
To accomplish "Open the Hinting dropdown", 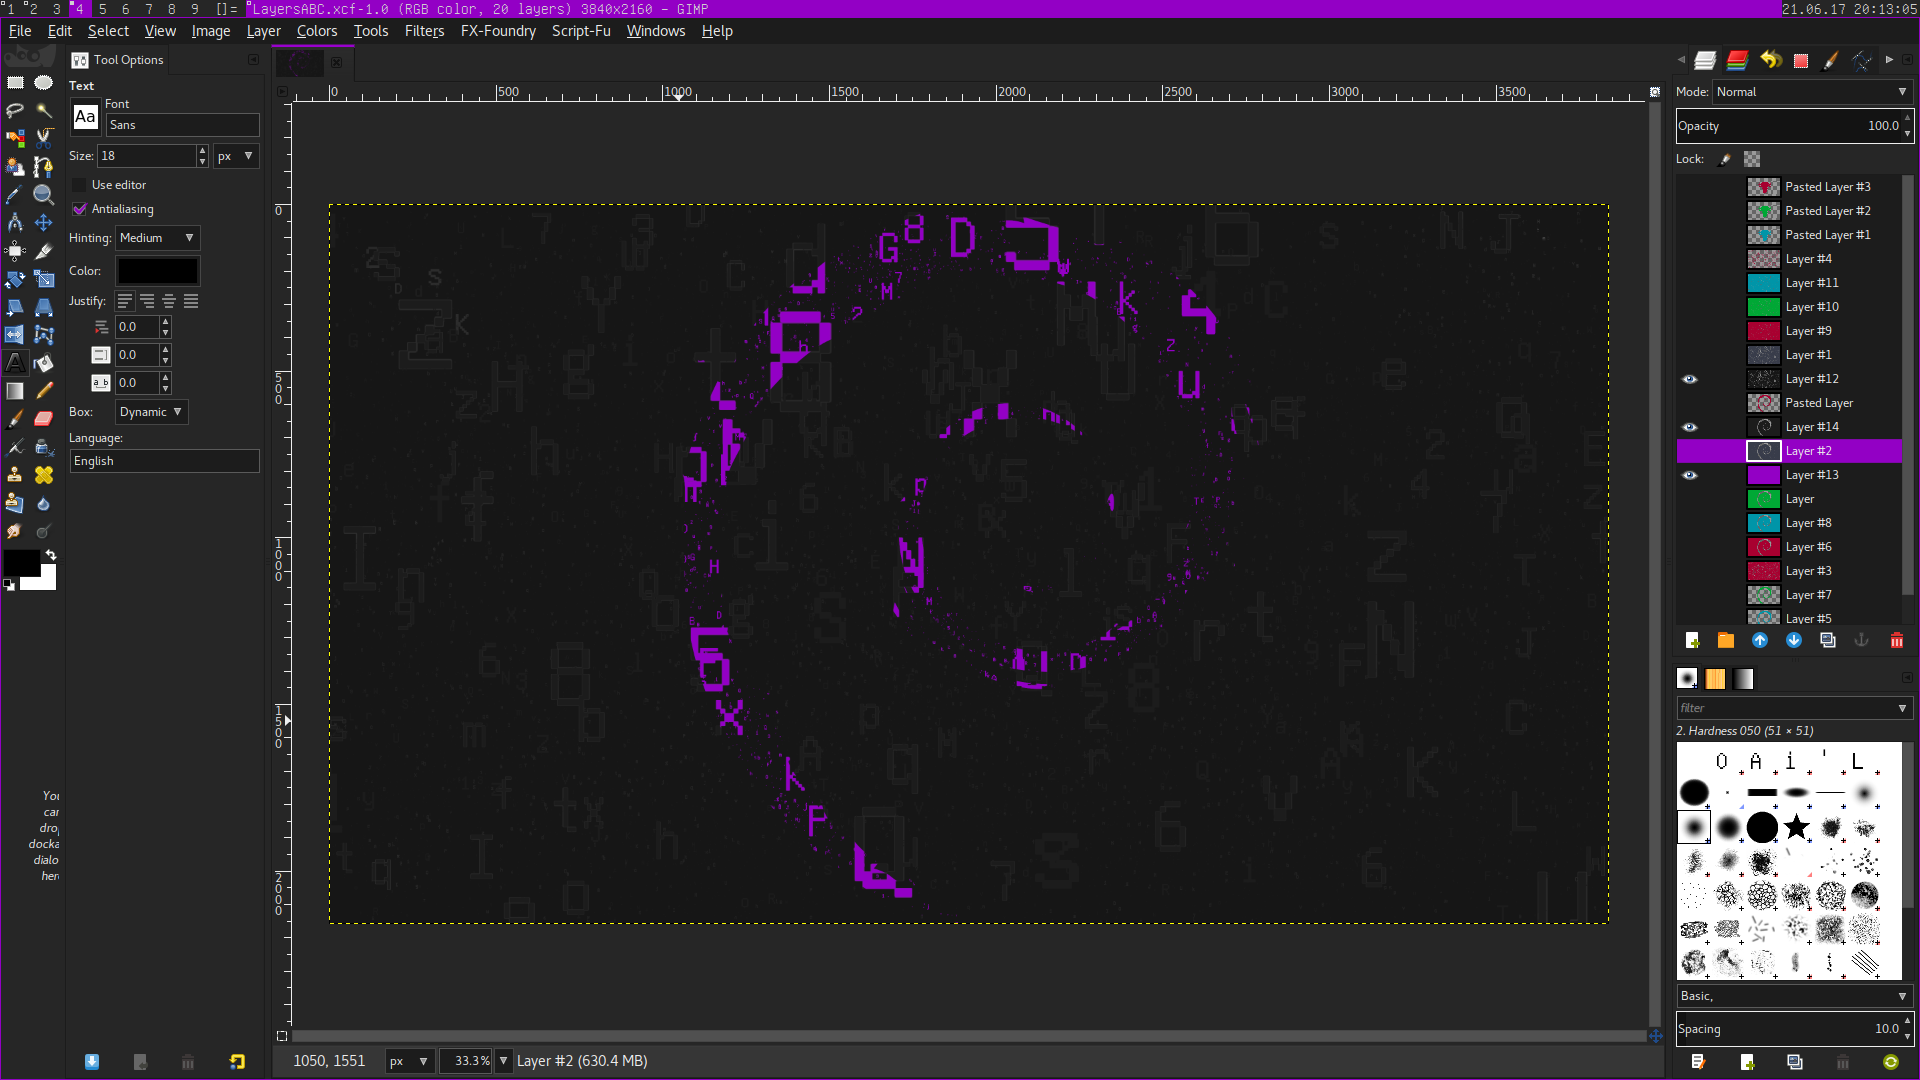I will (158, 238).
